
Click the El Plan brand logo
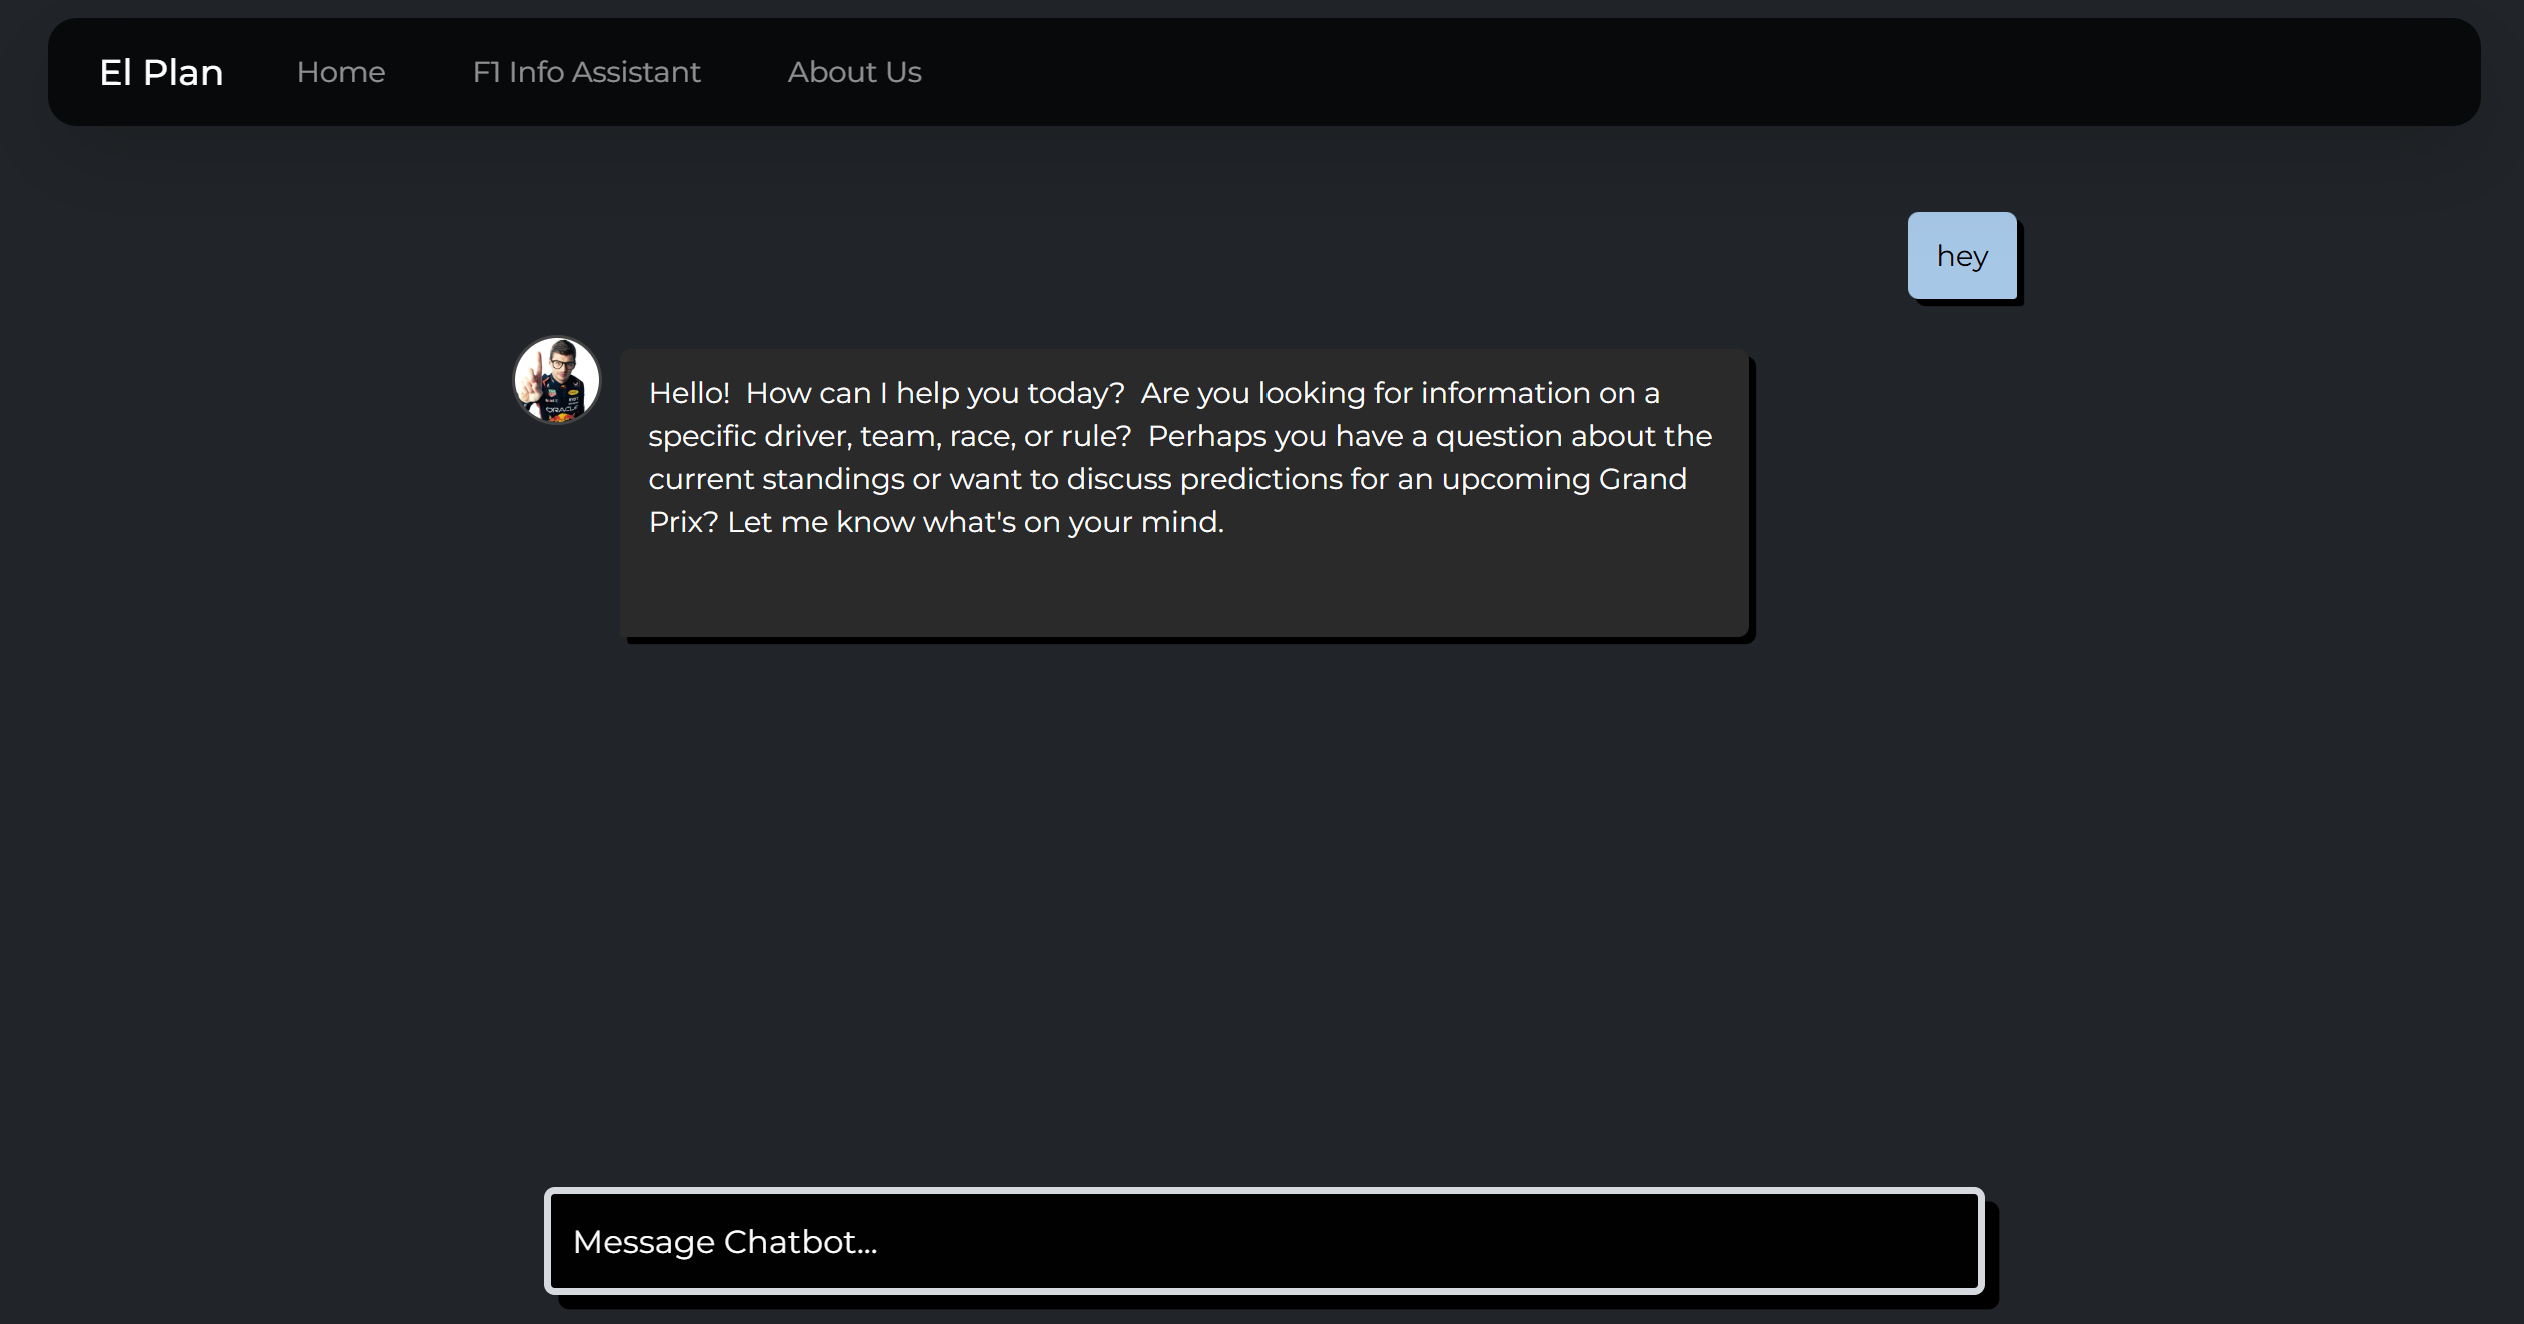161,72
